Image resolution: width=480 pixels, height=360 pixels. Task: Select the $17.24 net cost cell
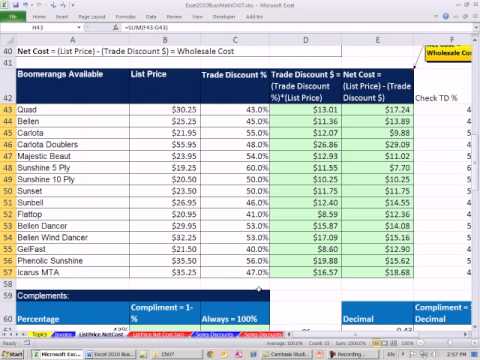(x=378, y=110)
